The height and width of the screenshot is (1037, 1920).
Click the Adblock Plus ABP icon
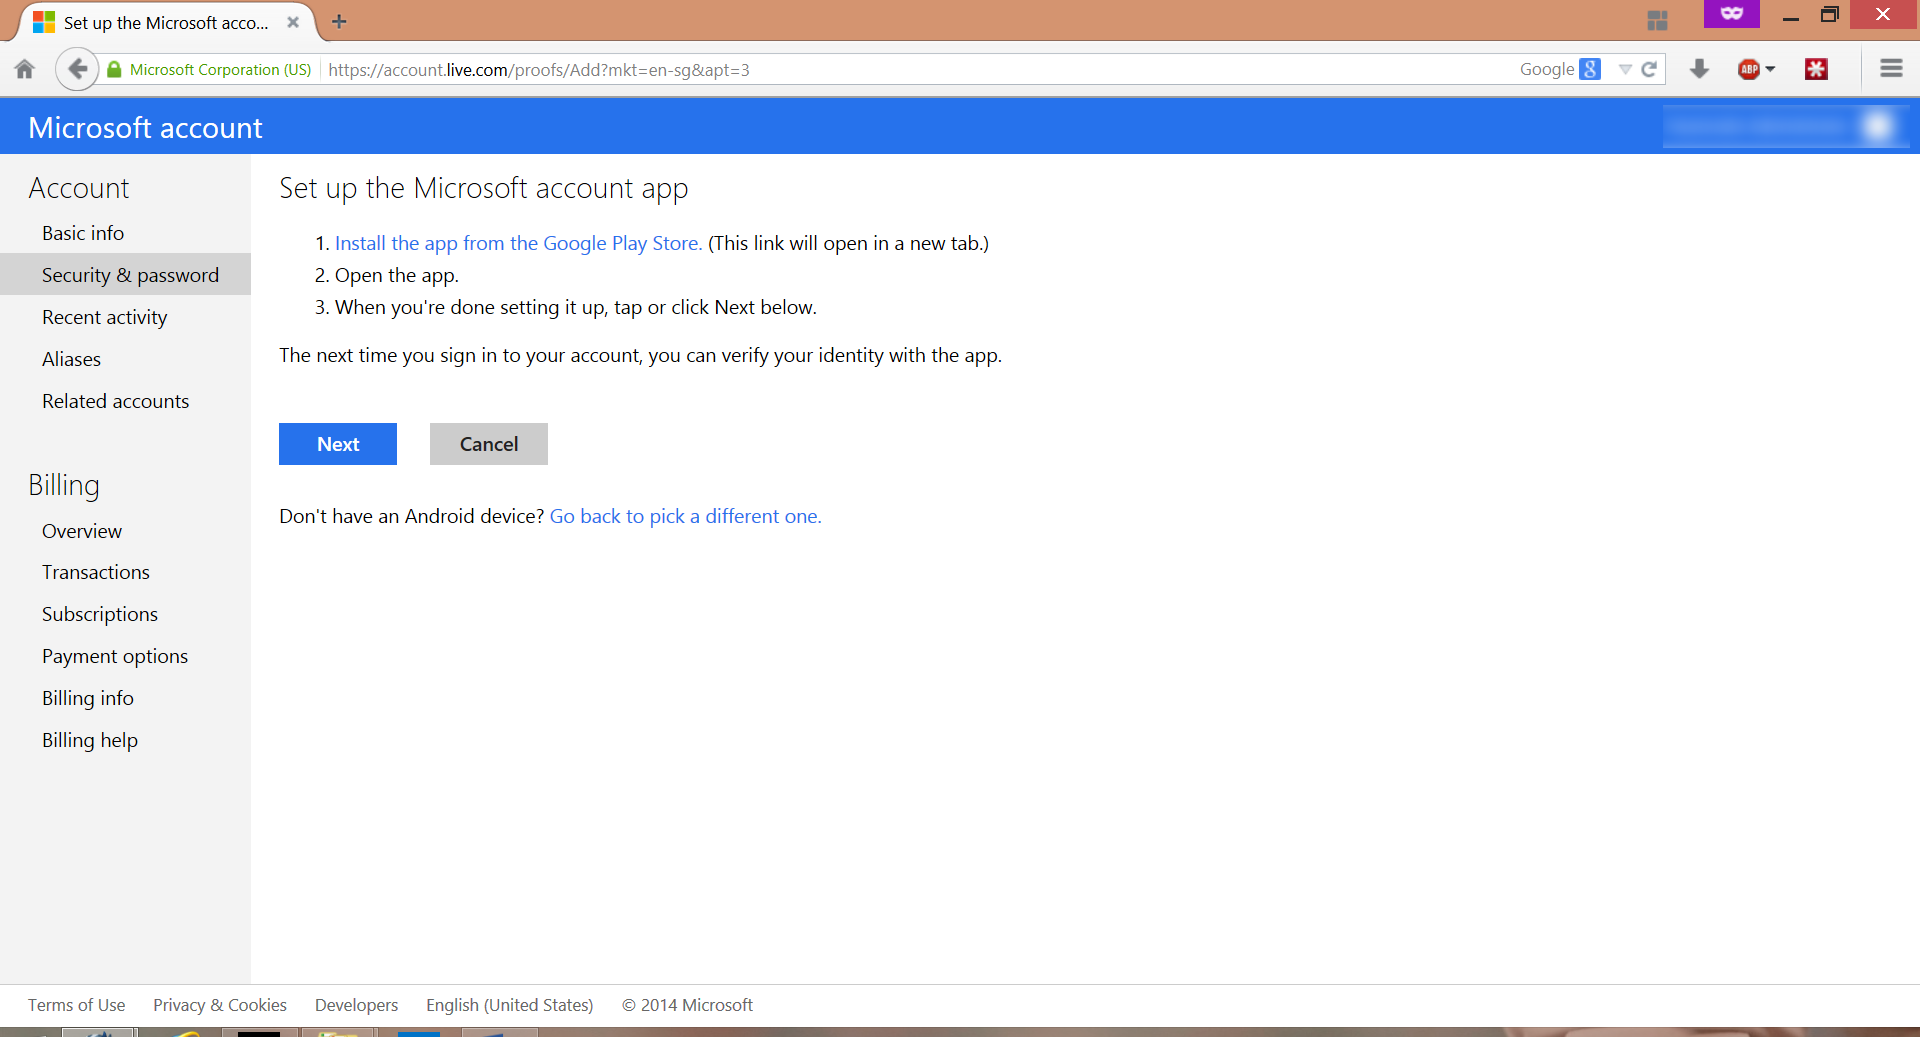[1749, 69]
